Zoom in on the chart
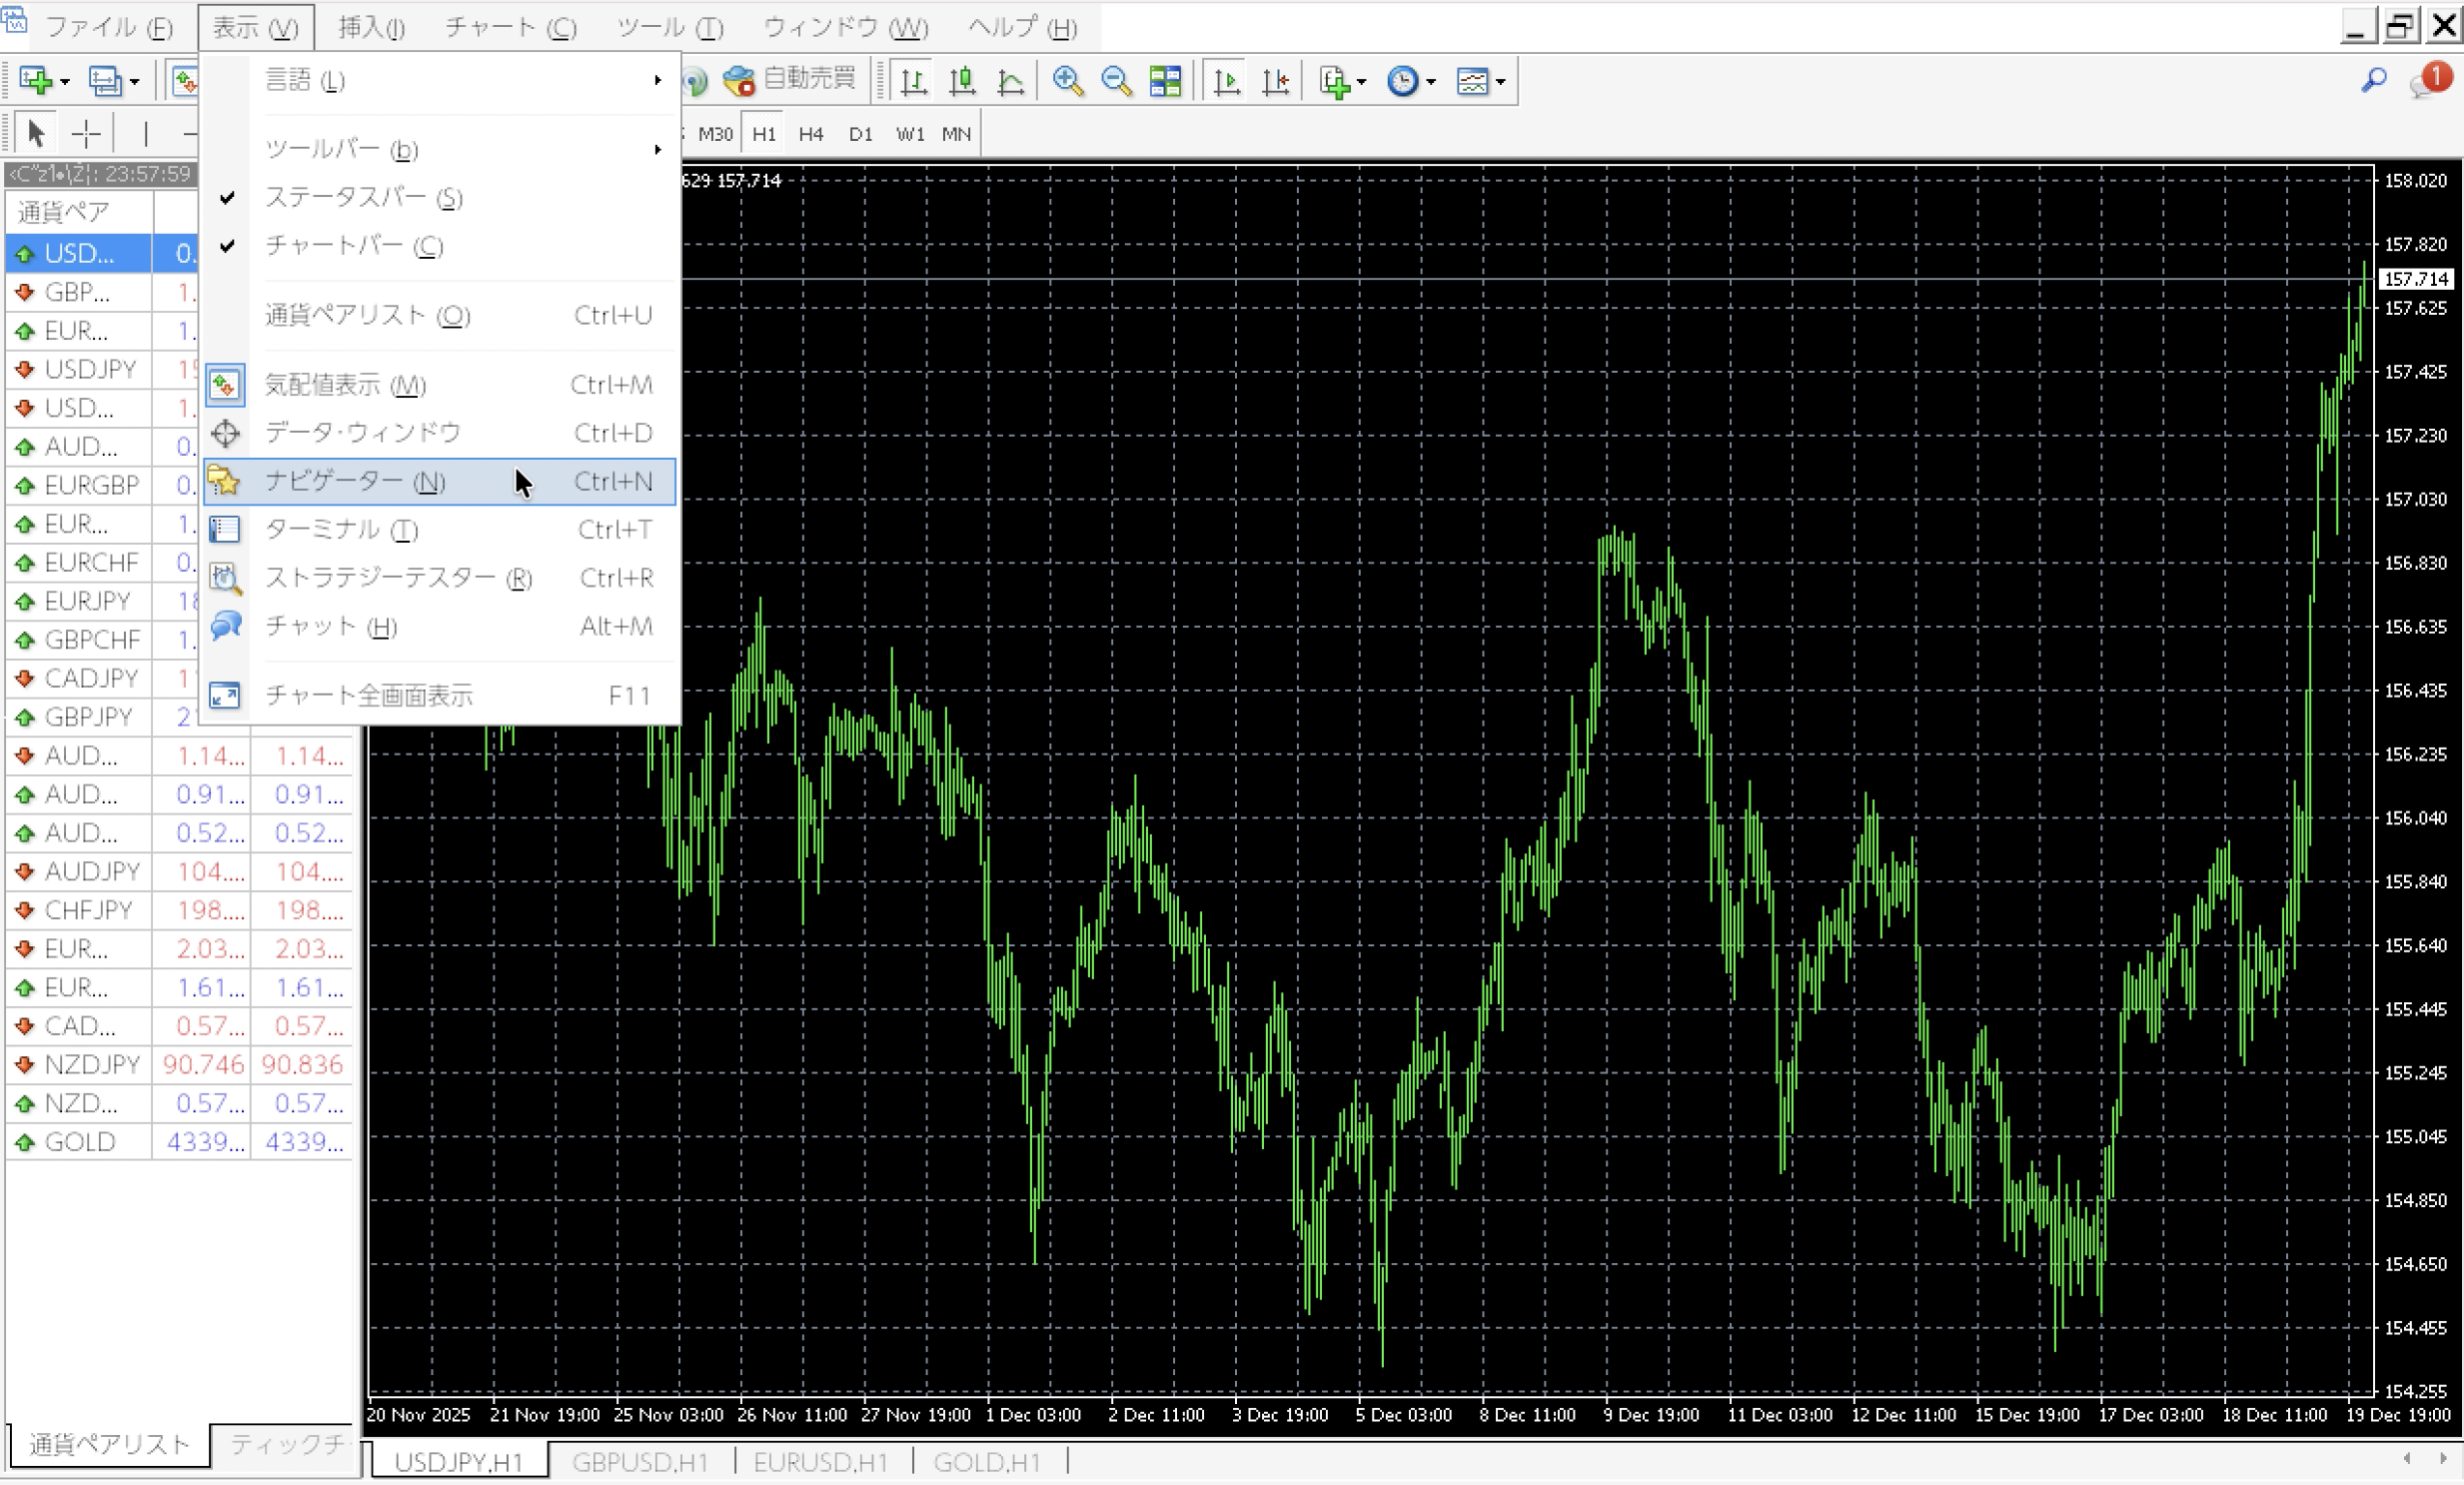The height and width of the screenshot is (1485, 2464). click(x=1067, y=81)
